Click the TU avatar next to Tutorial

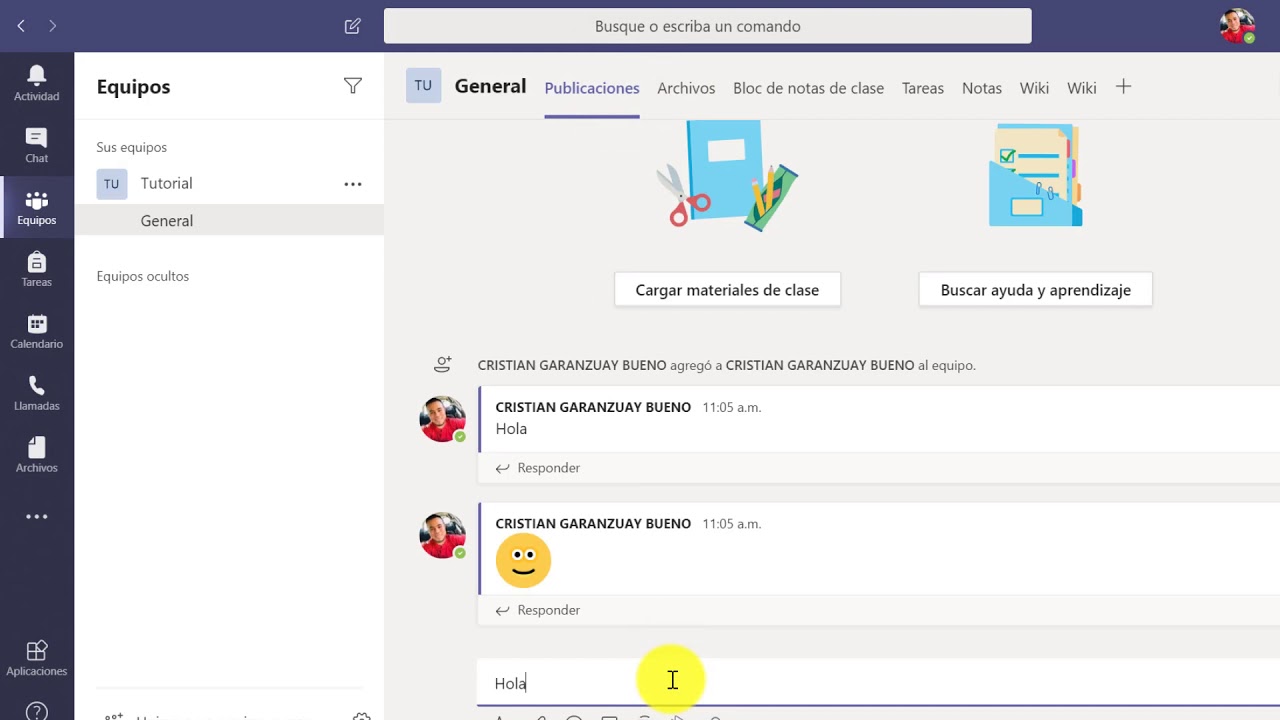coord(111,184)
